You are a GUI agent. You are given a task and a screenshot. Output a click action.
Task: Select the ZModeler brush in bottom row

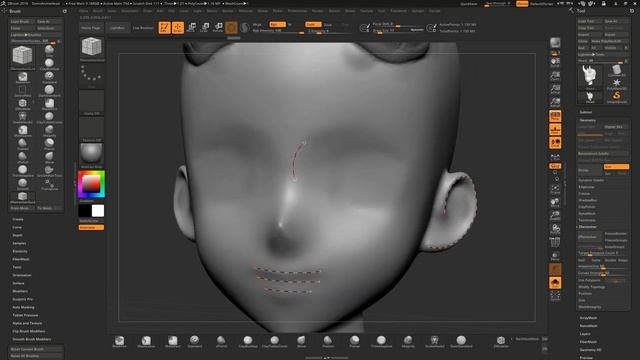pyautogui.click(x=501, y=342)
